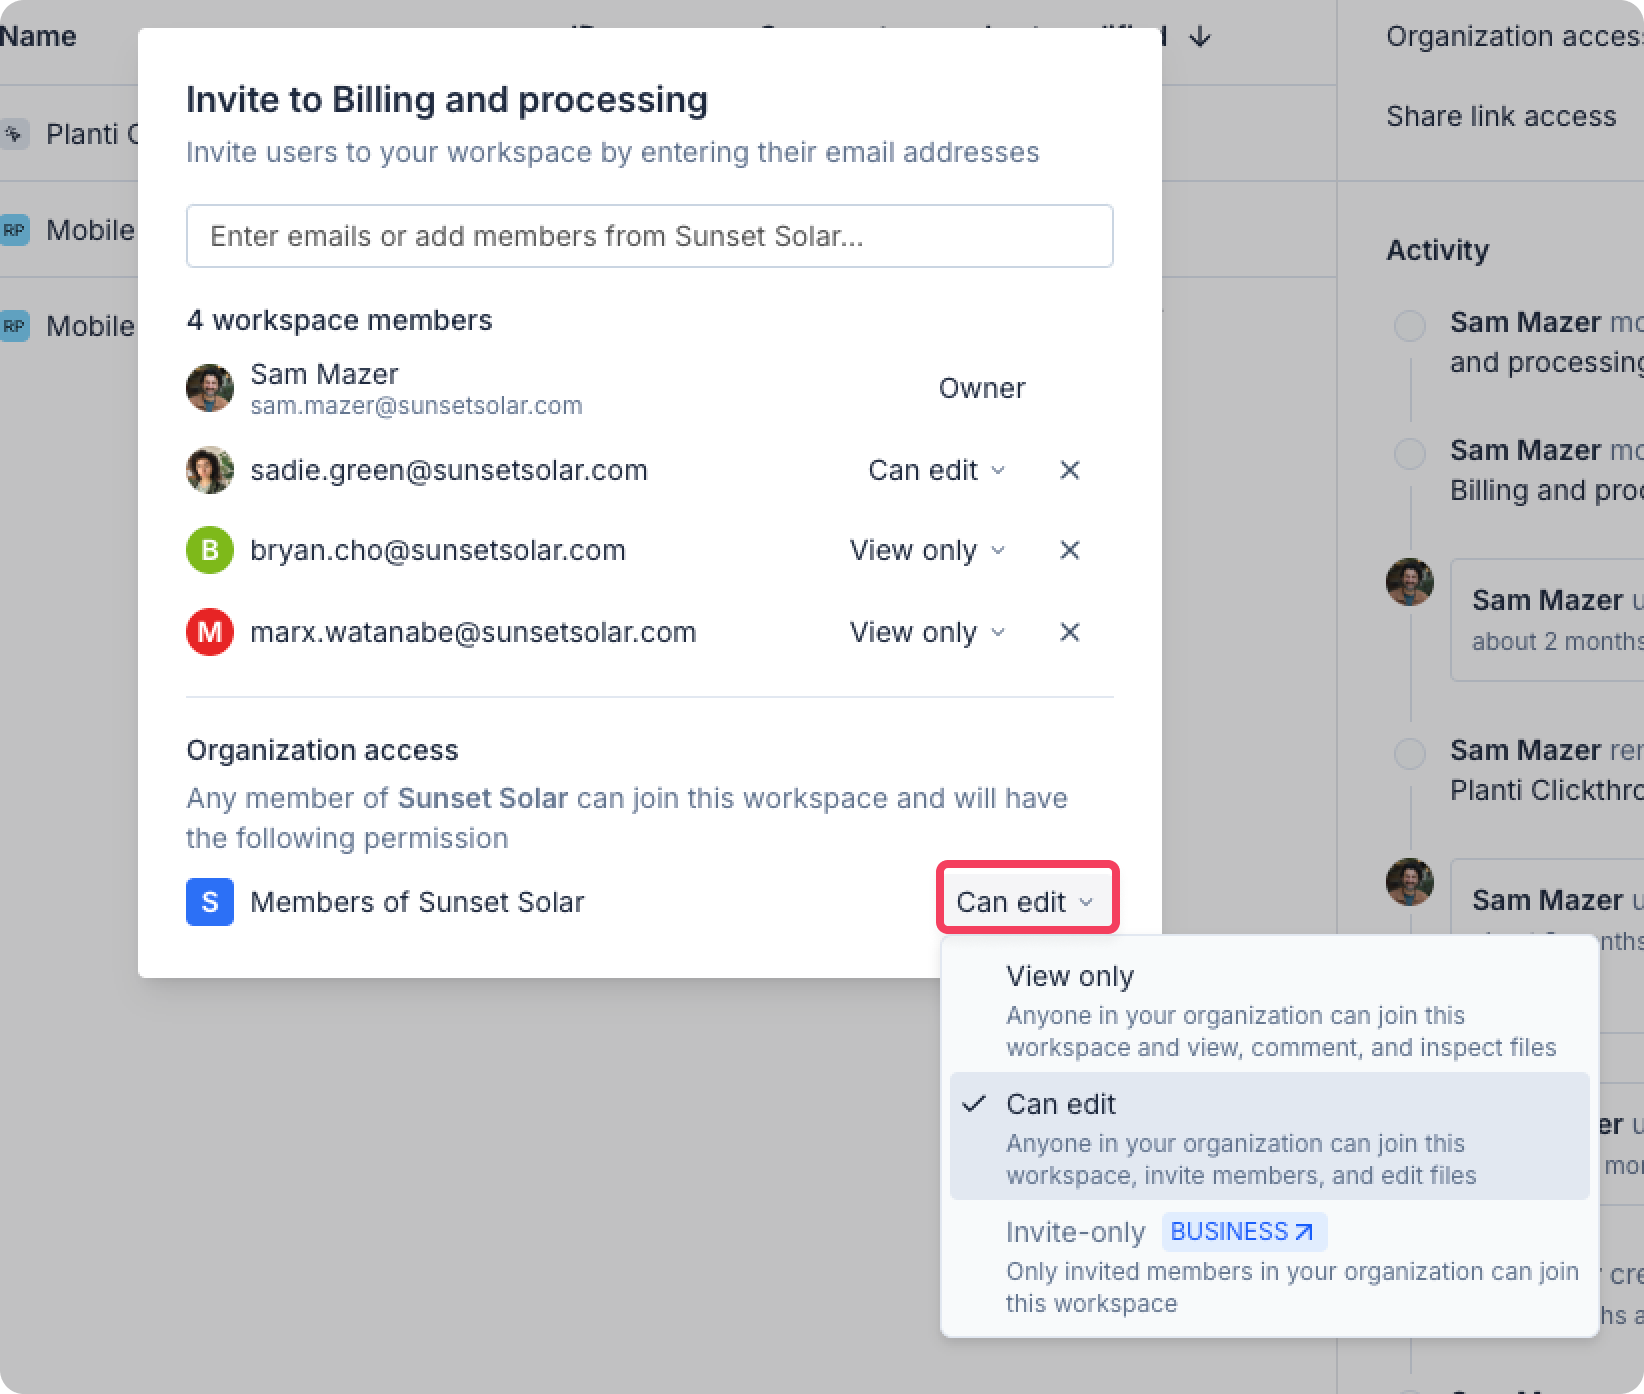Expand bryan.cho's View only dropdown
The height and width of the screenshot is (1394, 1644).
click(927, 550)
